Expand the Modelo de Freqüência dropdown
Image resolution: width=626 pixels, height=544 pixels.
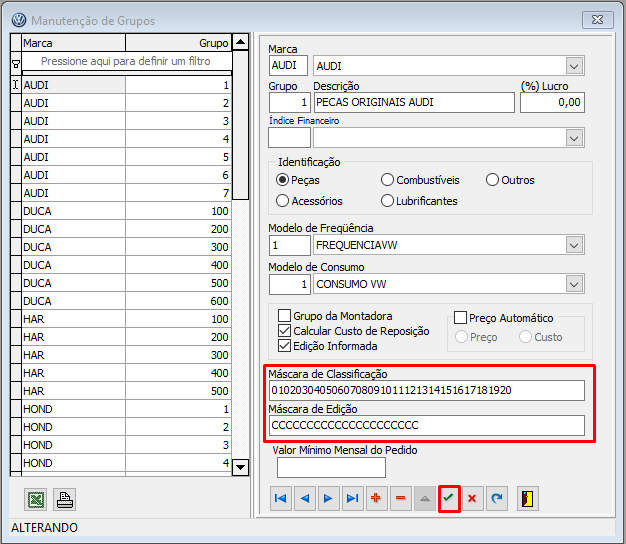click(x=574, y=245)
